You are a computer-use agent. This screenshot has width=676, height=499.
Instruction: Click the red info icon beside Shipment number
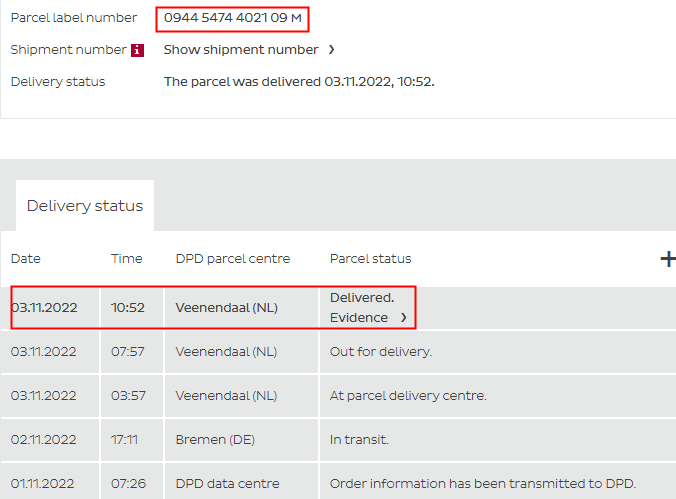click(138, 50)
